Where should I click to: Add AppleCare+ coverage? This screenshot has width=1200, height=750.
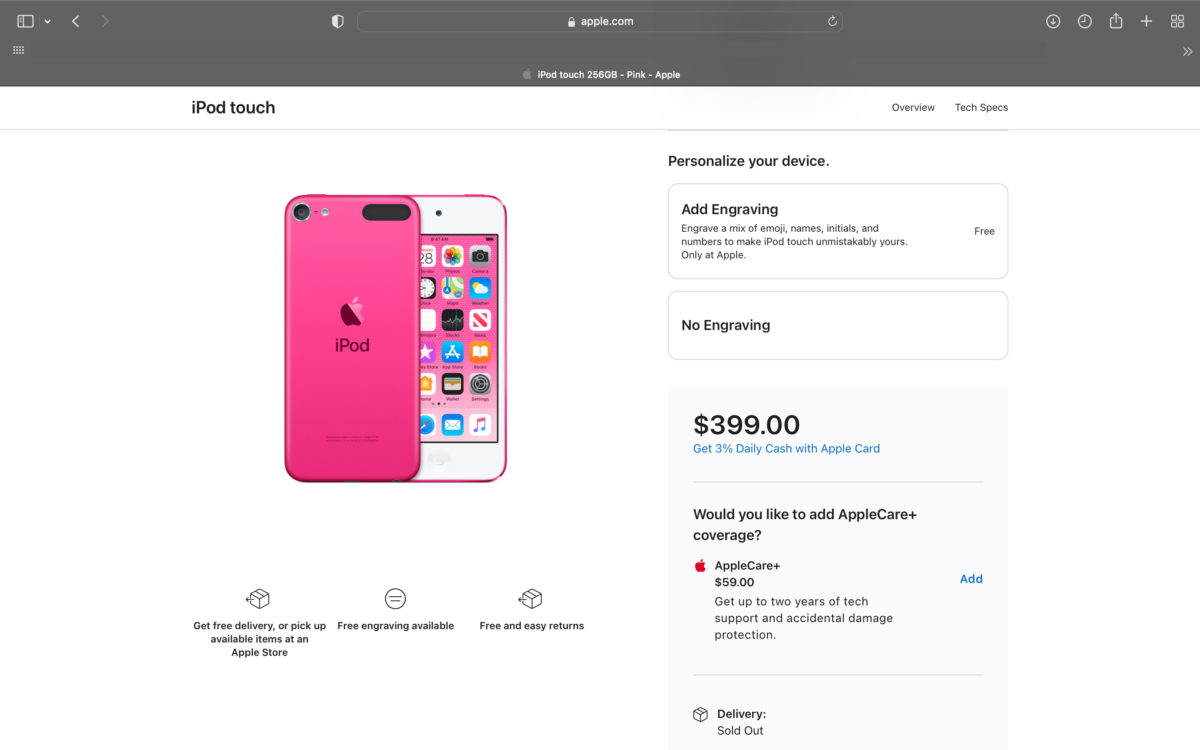tap(971, 579)
